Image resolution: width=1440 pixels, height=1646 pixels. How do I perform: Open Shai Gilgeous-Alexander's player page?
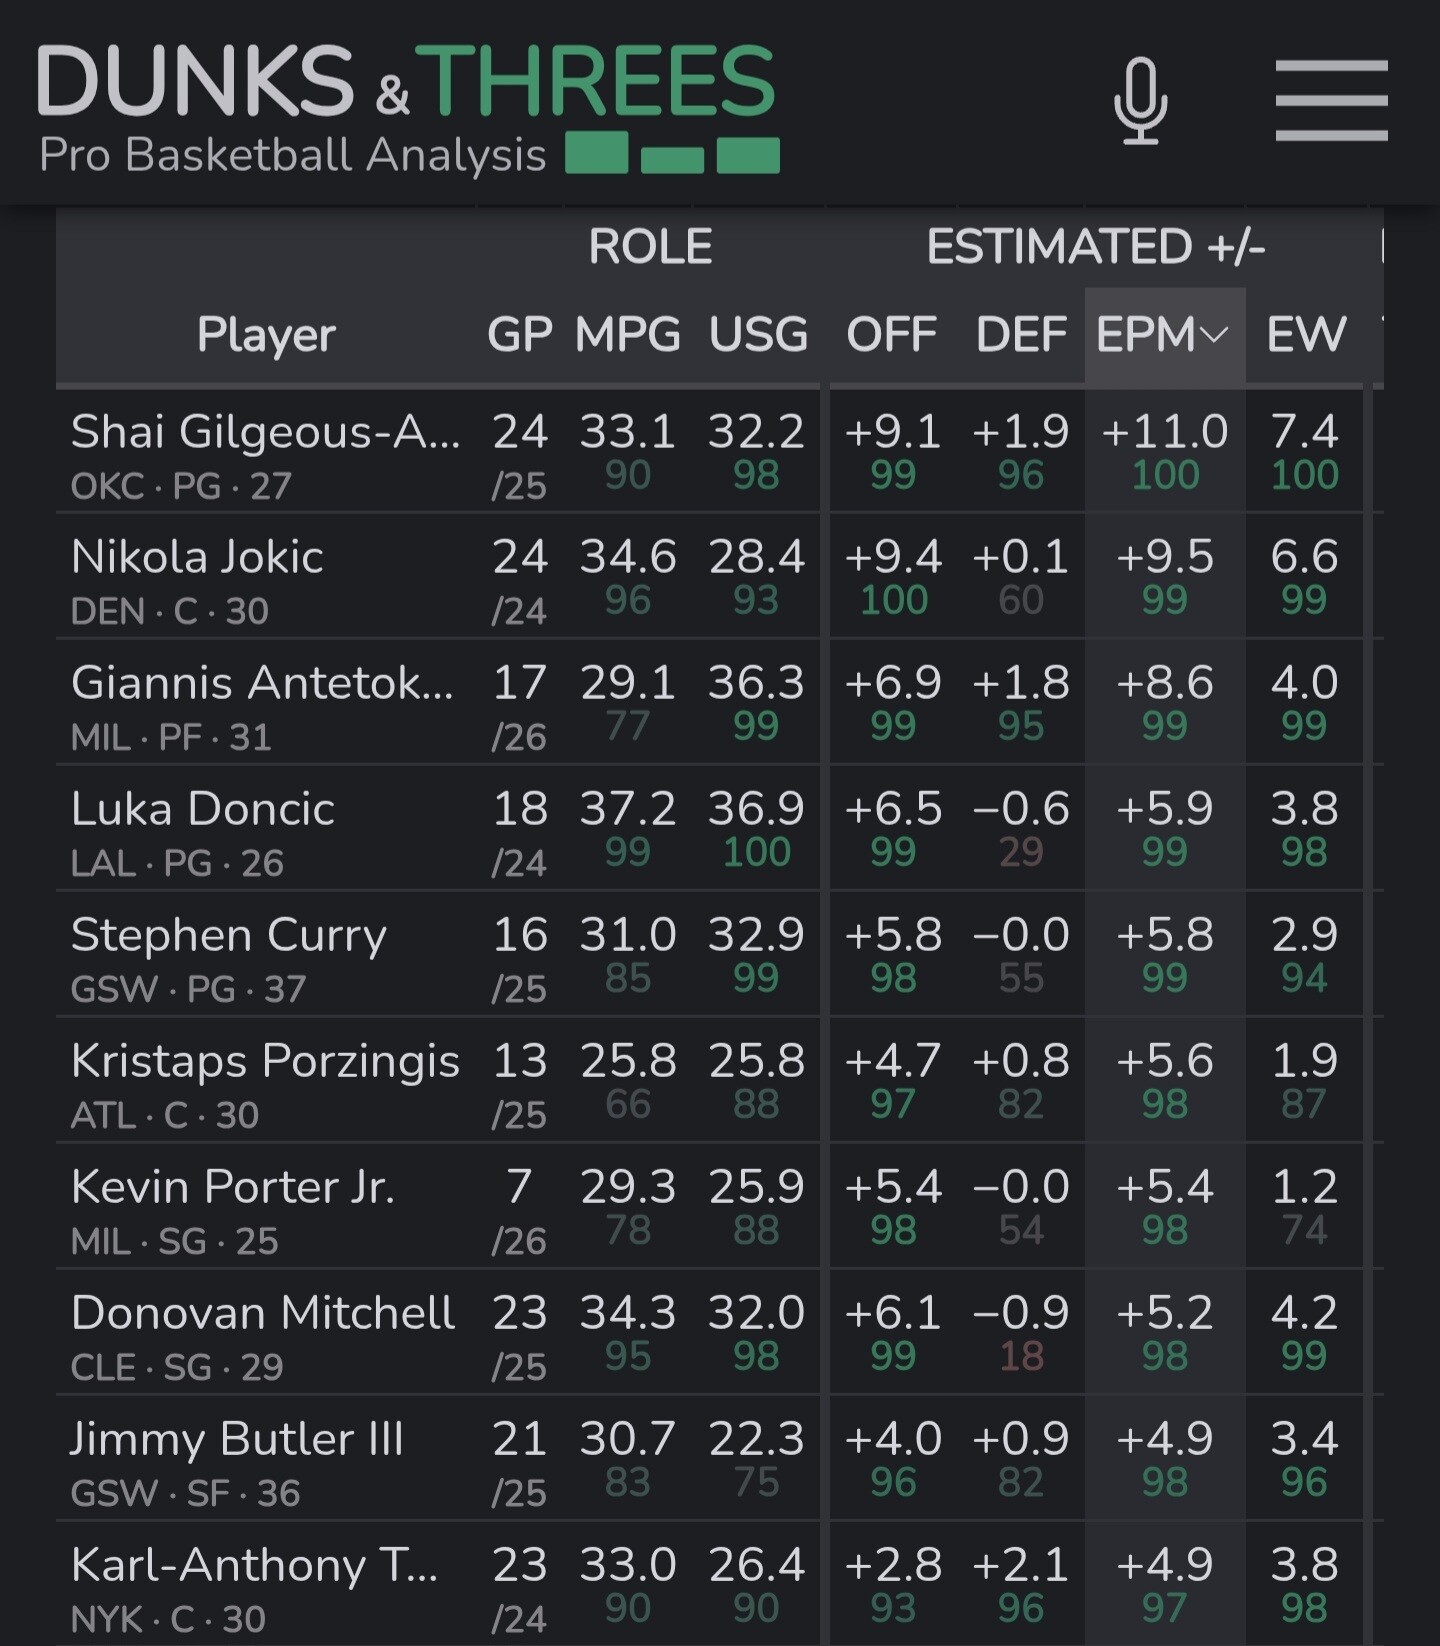point(266,433)
